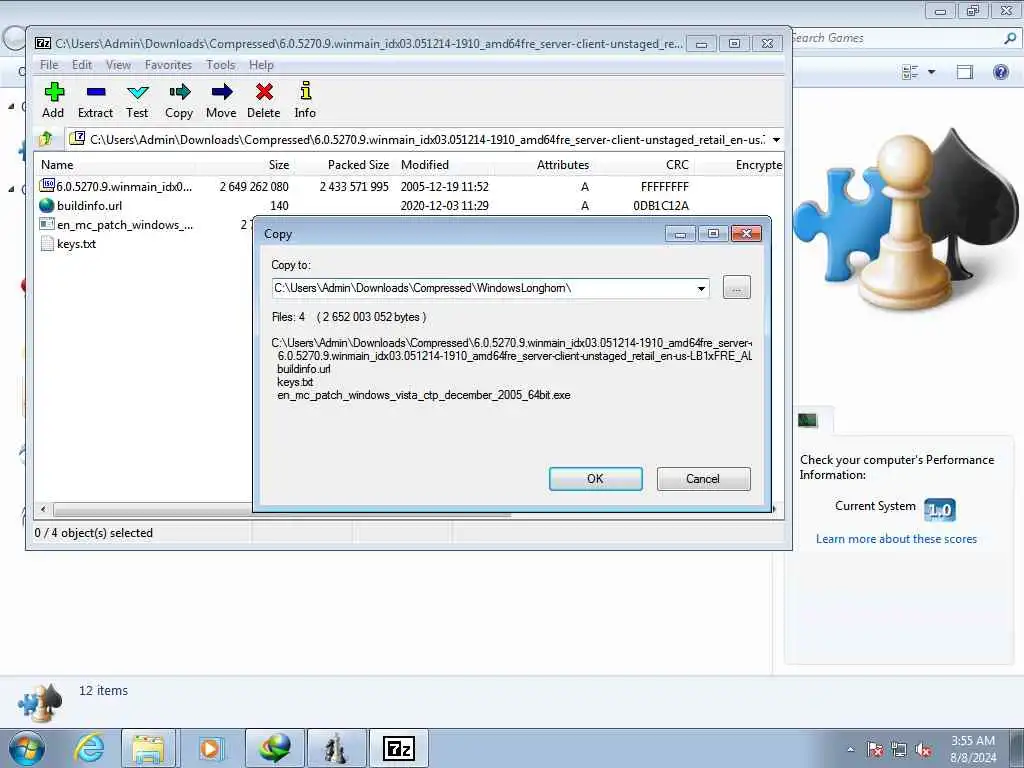Confirm copy with OK button
The image size is (1024, 768).
pyautogui.click(x=596, y=479)
